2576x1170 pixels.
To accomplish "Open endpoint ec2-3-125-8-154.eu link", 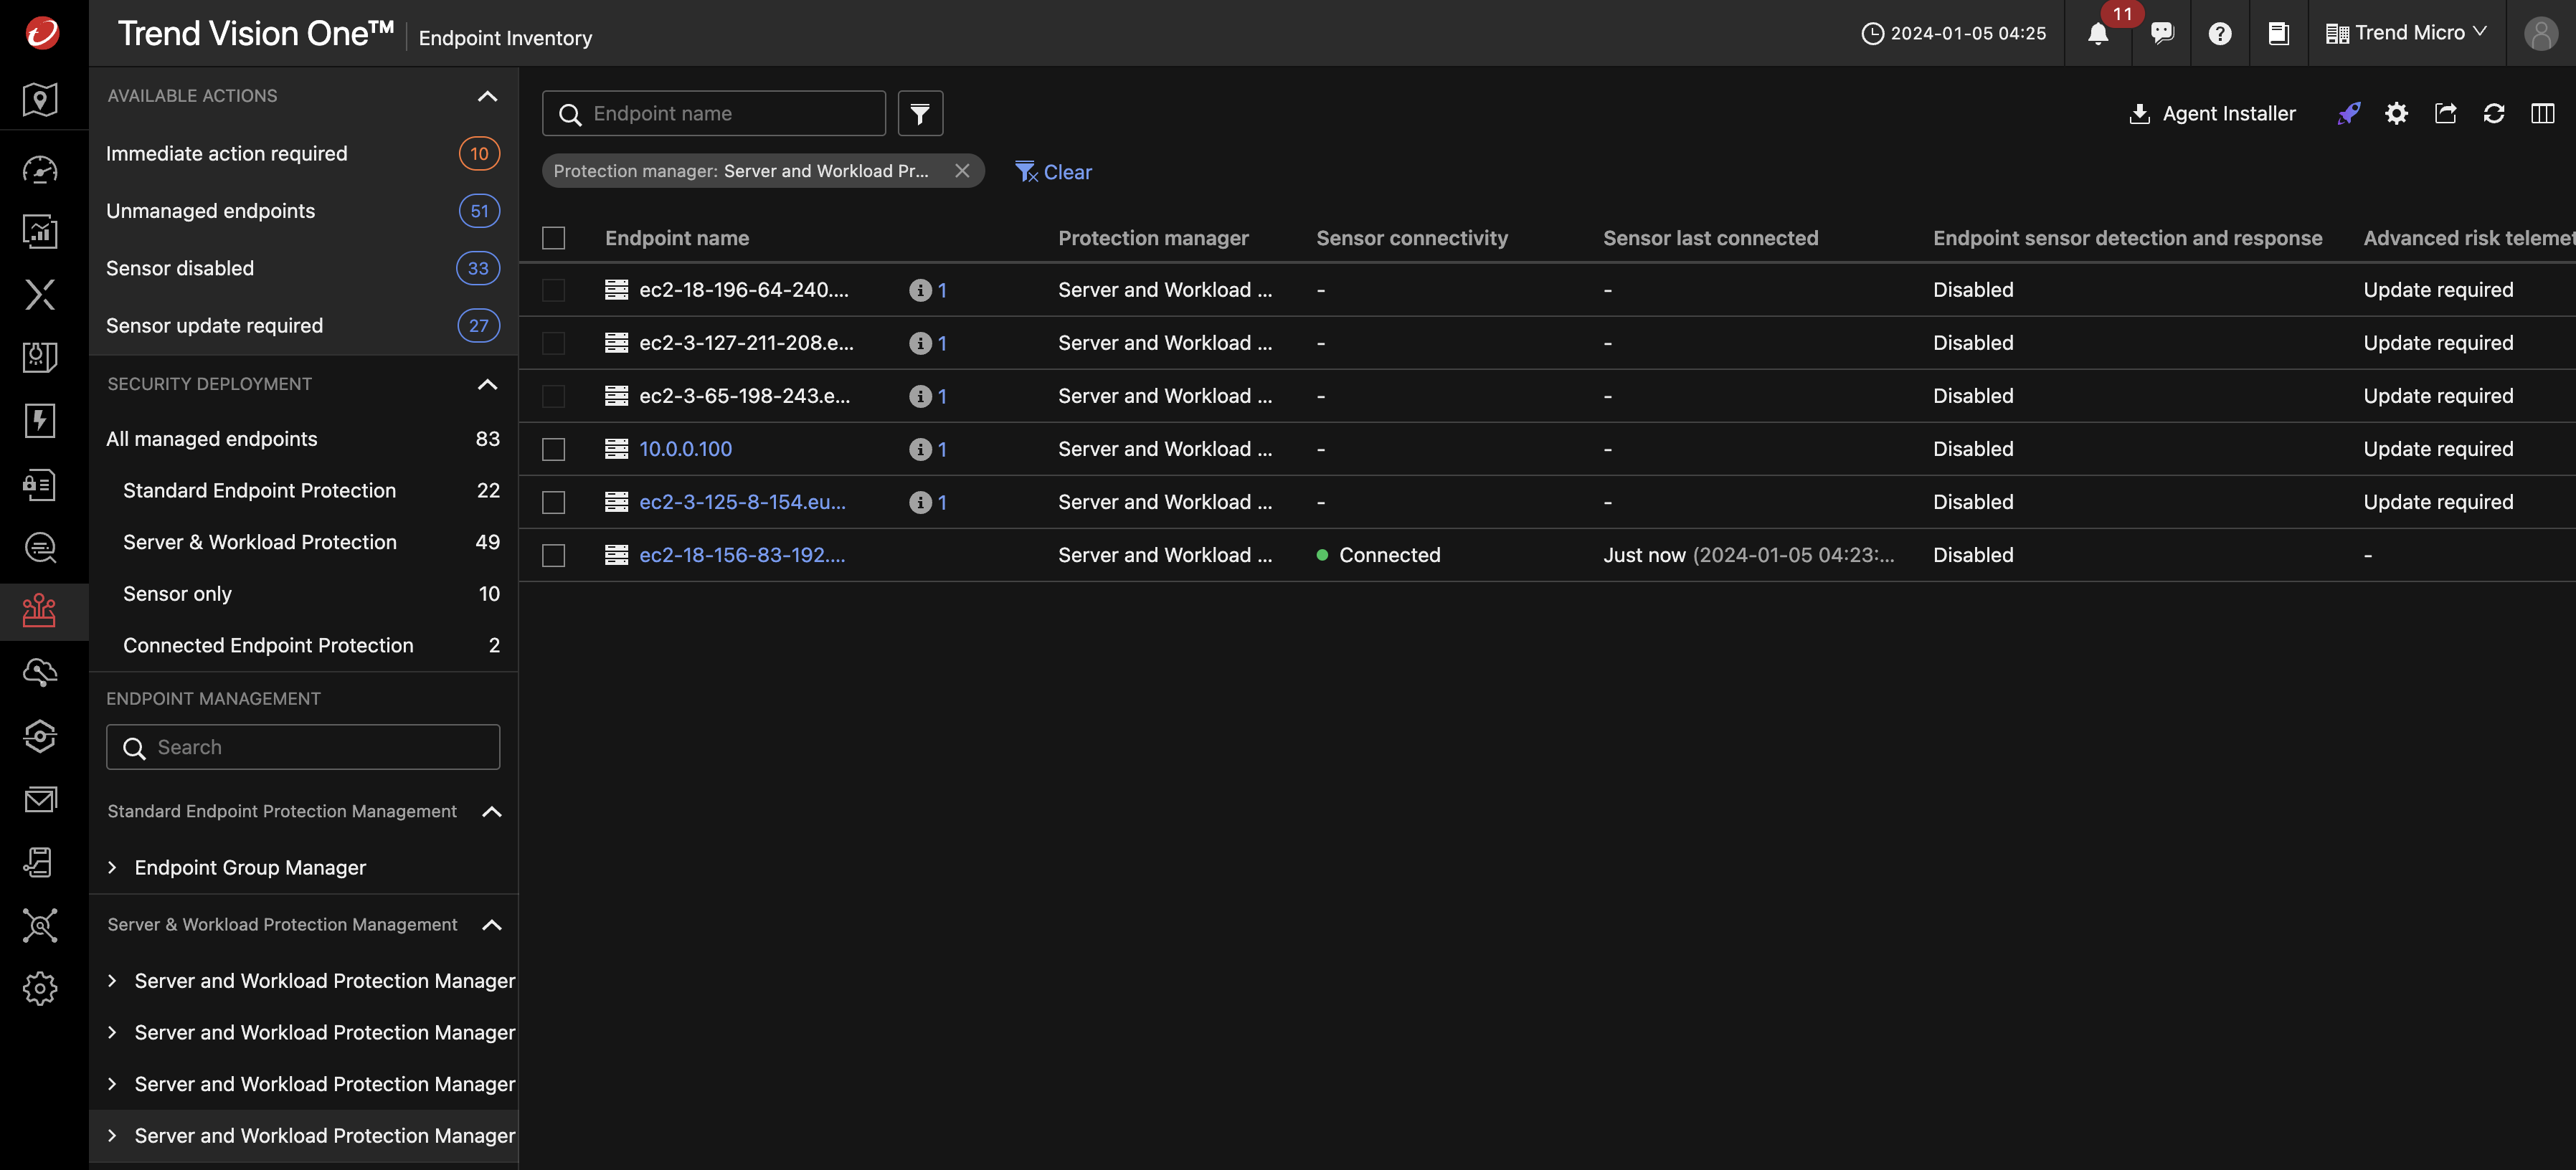I will pos(742,502).
